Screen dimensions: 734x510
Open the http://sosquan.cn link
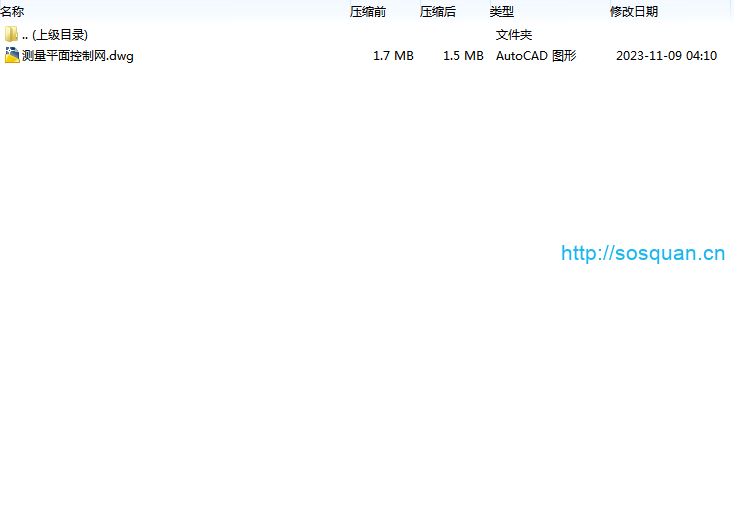click(x=642, y=254)
